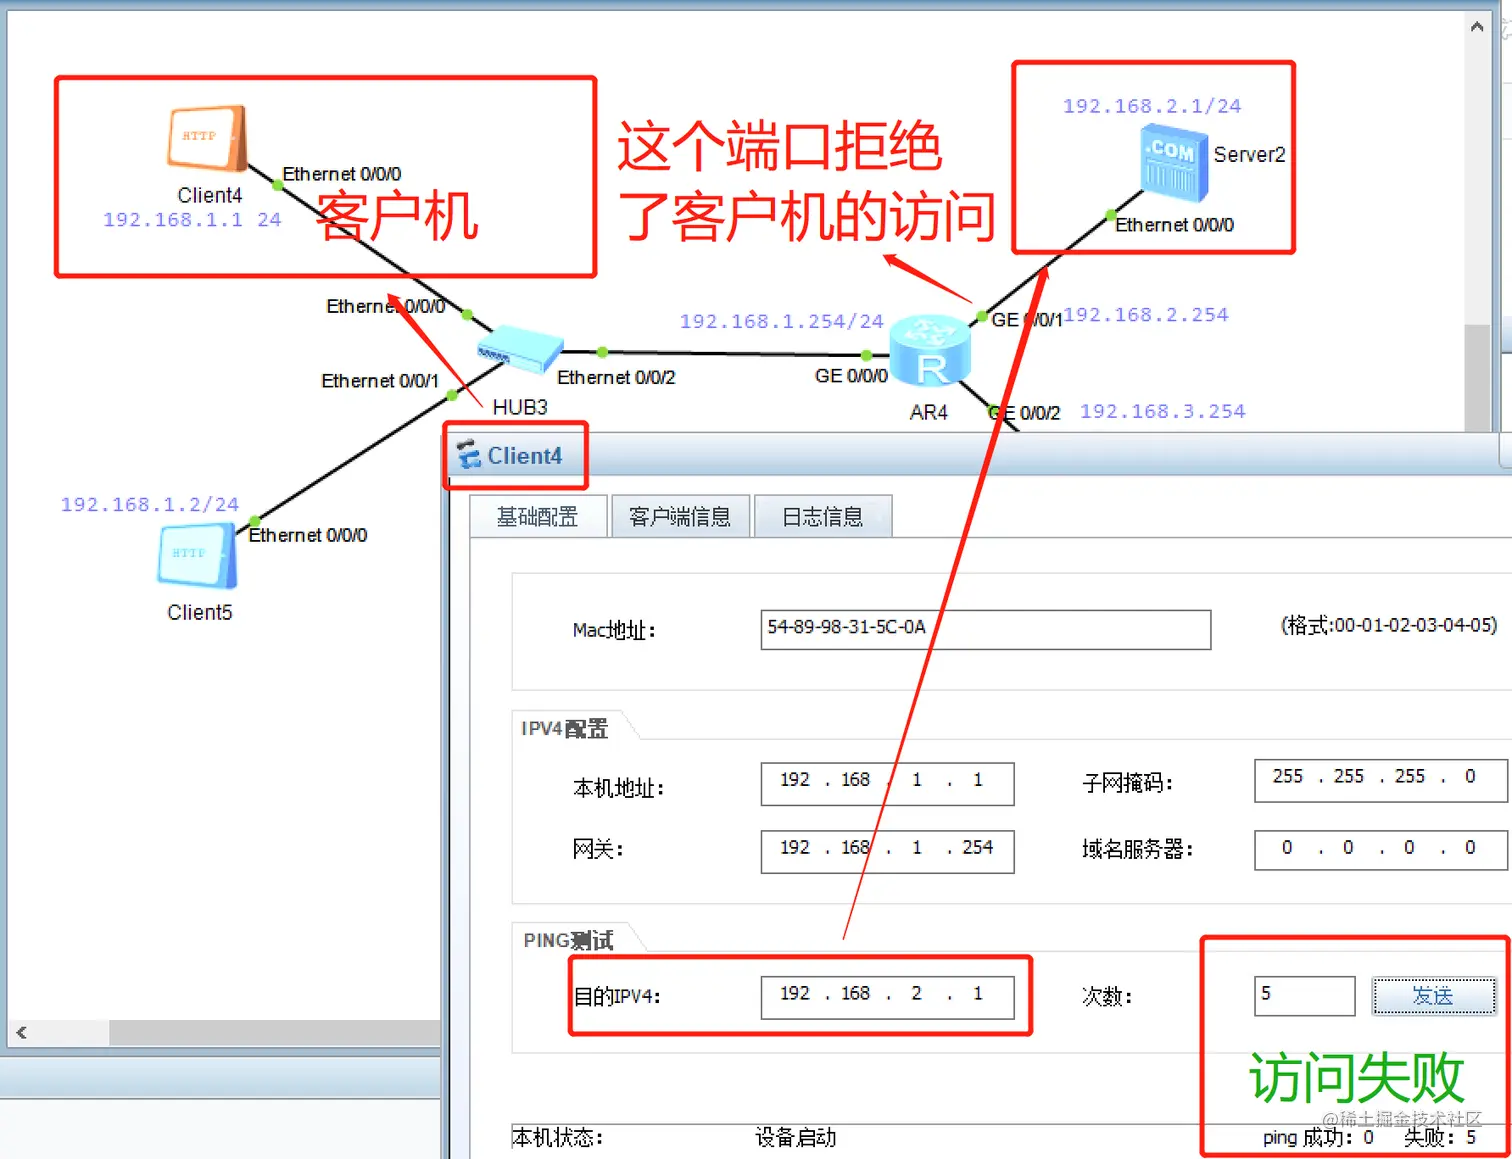This screenshot has width=1512, height=1159.
Task: Select the Server2 server icon
Action: pos(1174,161)
